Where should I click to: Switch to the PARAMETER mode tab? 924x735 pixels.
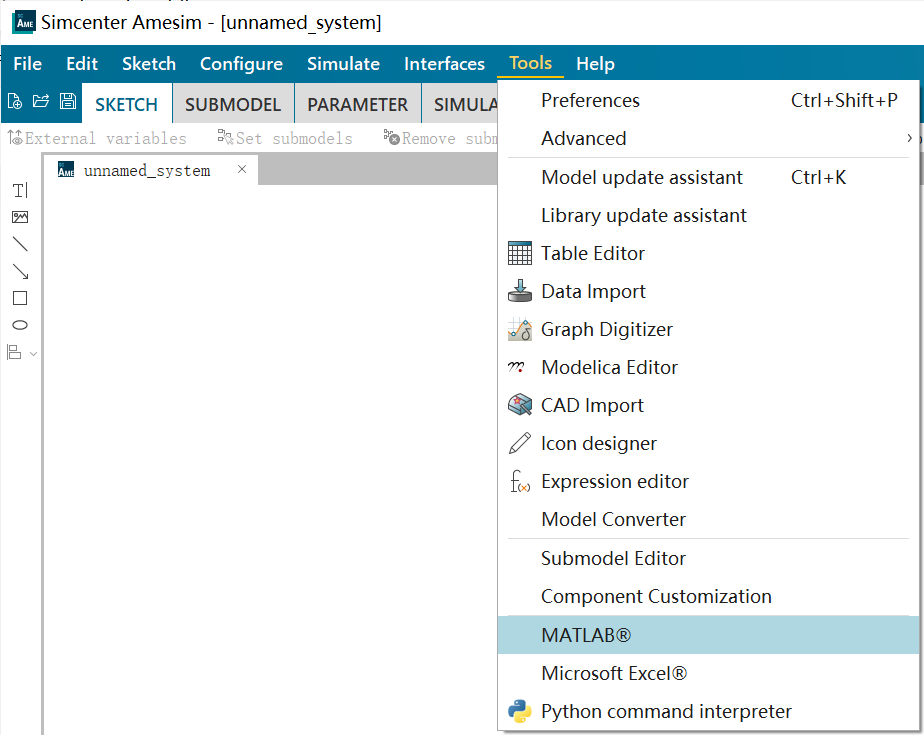click(x=357, y=105)
